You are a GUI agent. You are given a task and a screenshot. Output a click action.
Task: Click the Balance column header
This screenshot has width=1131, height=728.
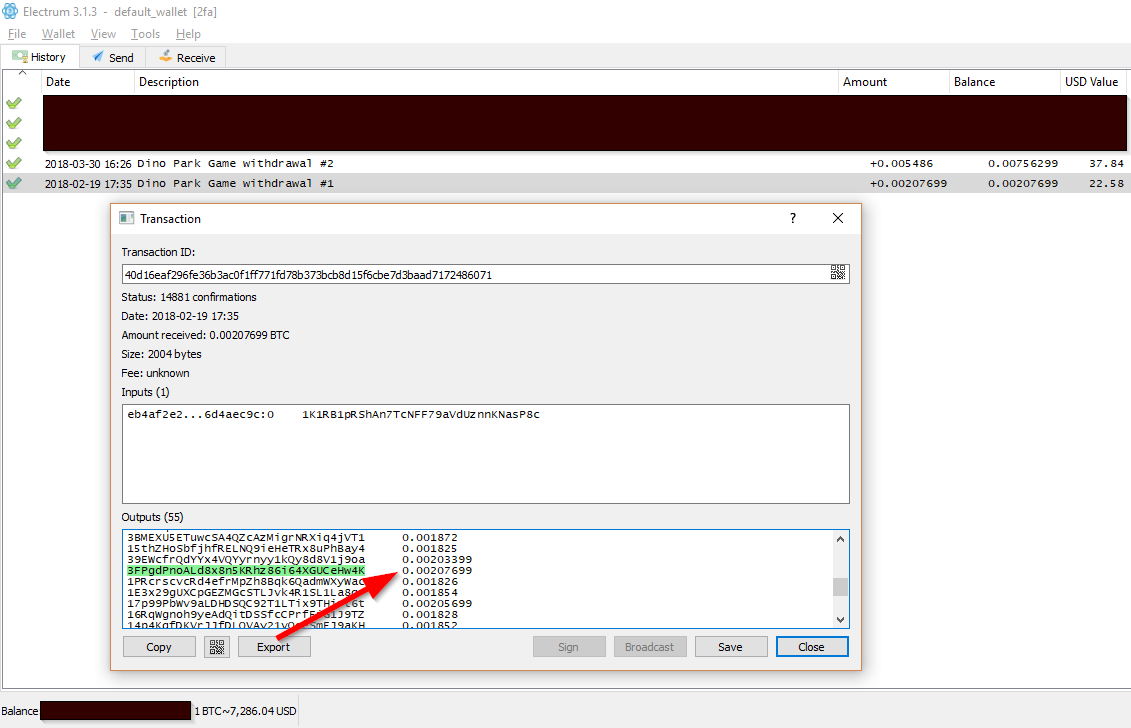click(1005, 82)
